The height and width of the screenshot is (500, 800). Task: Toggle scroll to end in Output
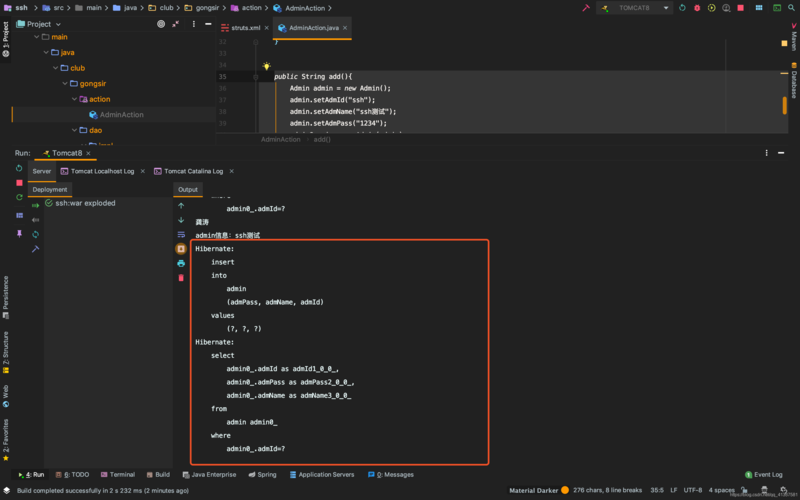coord(181,248)
